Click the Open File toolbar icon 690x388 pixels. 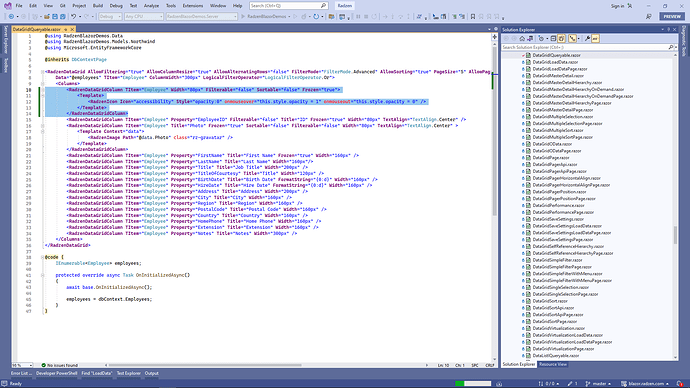coord(47,16)
